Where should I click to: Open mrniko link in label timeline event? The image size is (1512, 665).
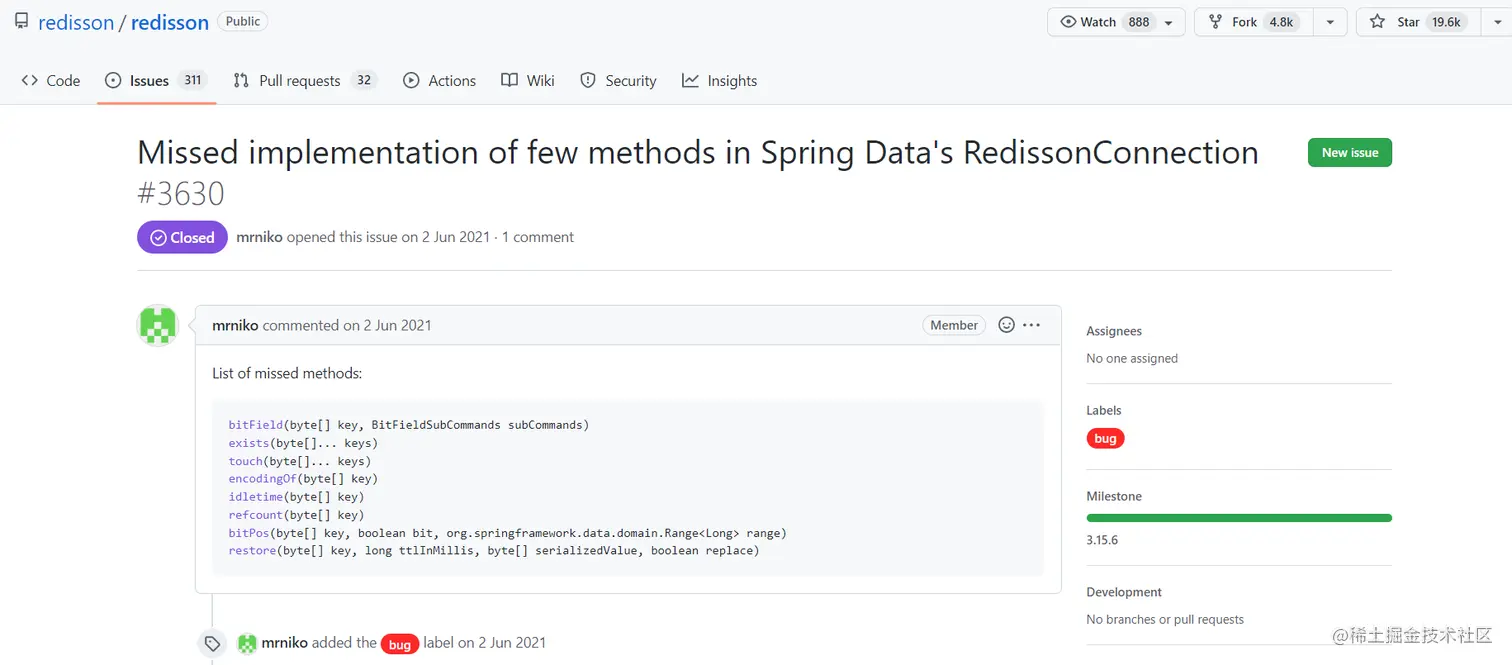pos(284,643)
